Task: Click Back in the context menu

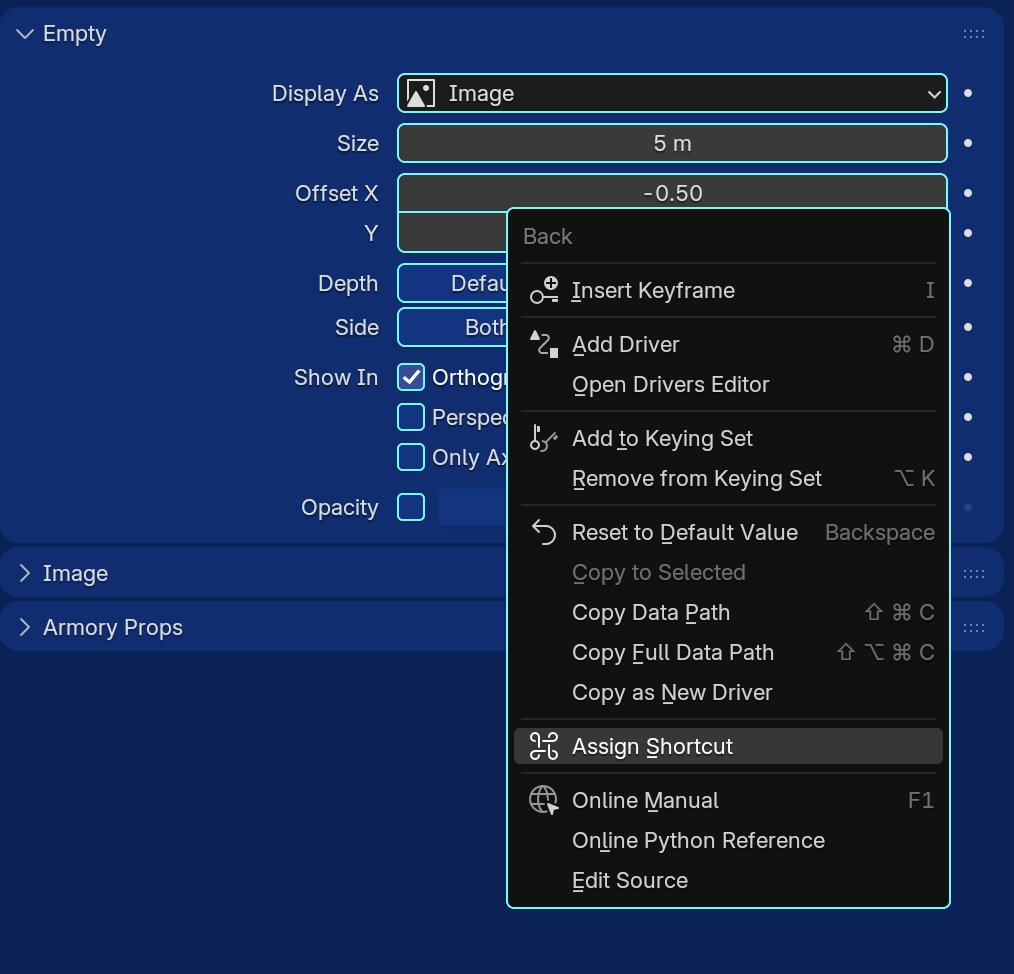Action: pos(547,236)
